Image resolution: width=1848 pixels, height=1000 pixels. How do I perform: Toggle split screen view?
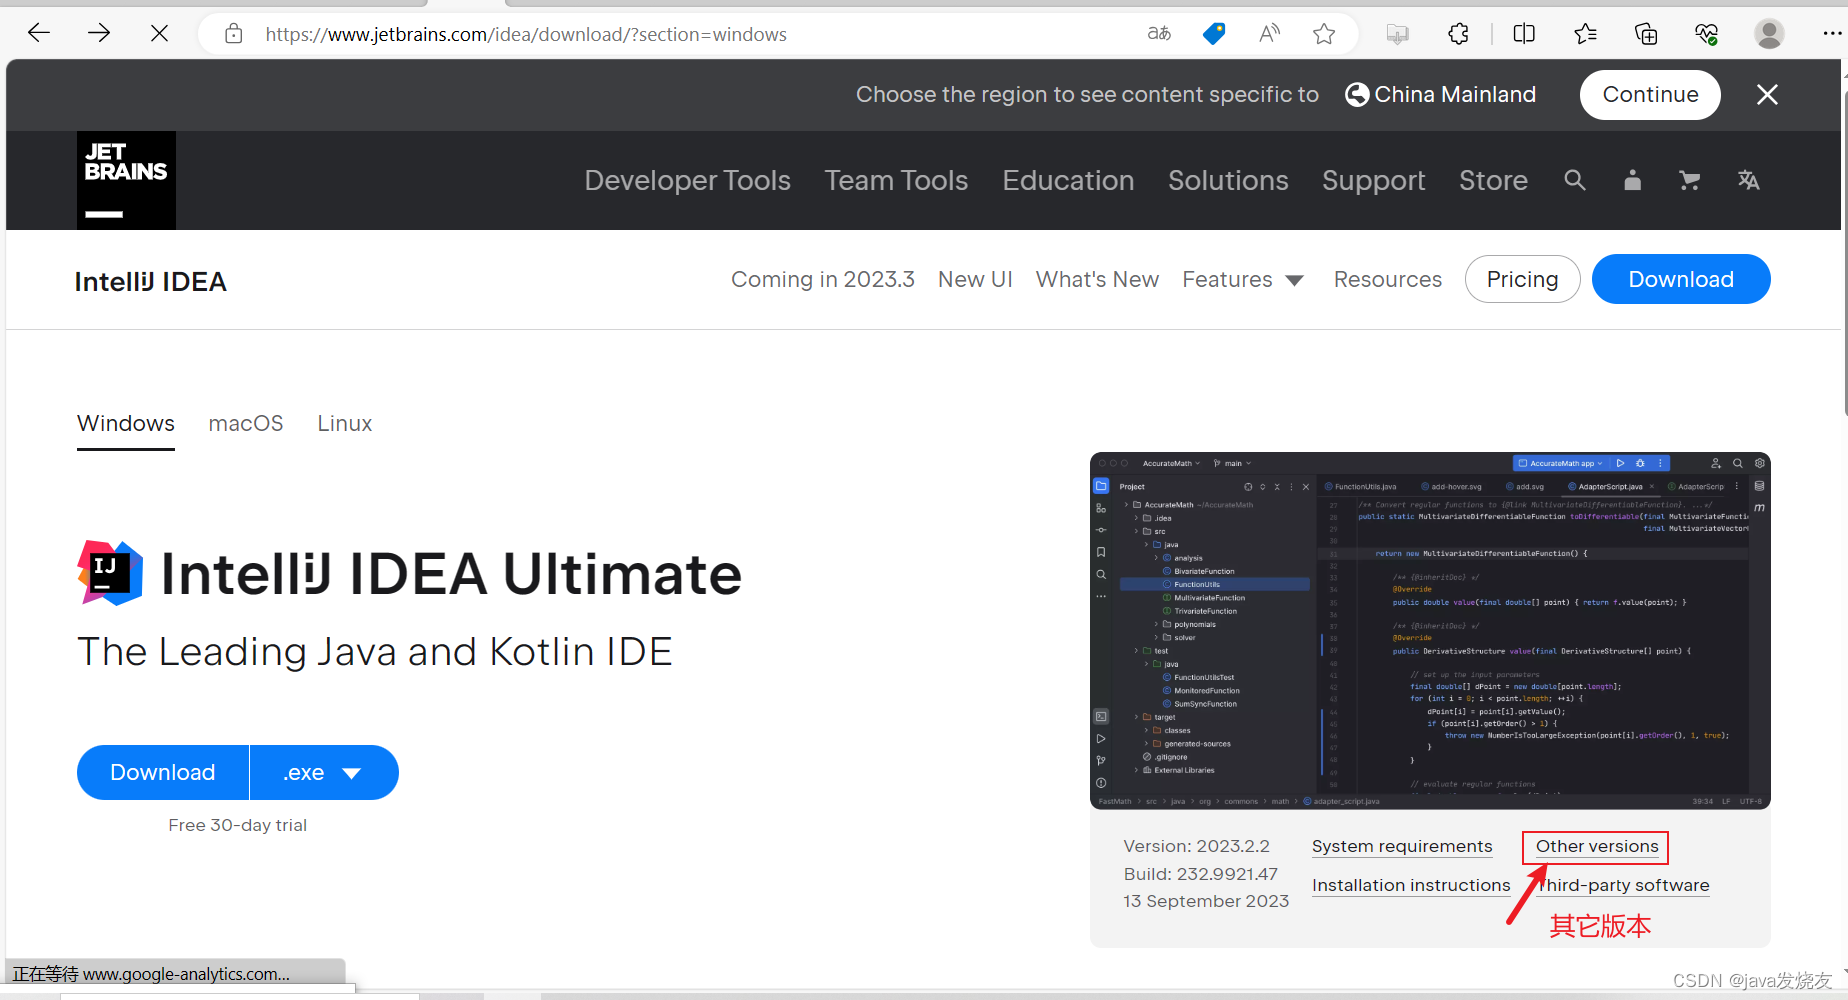click(x=1524, y=34)
